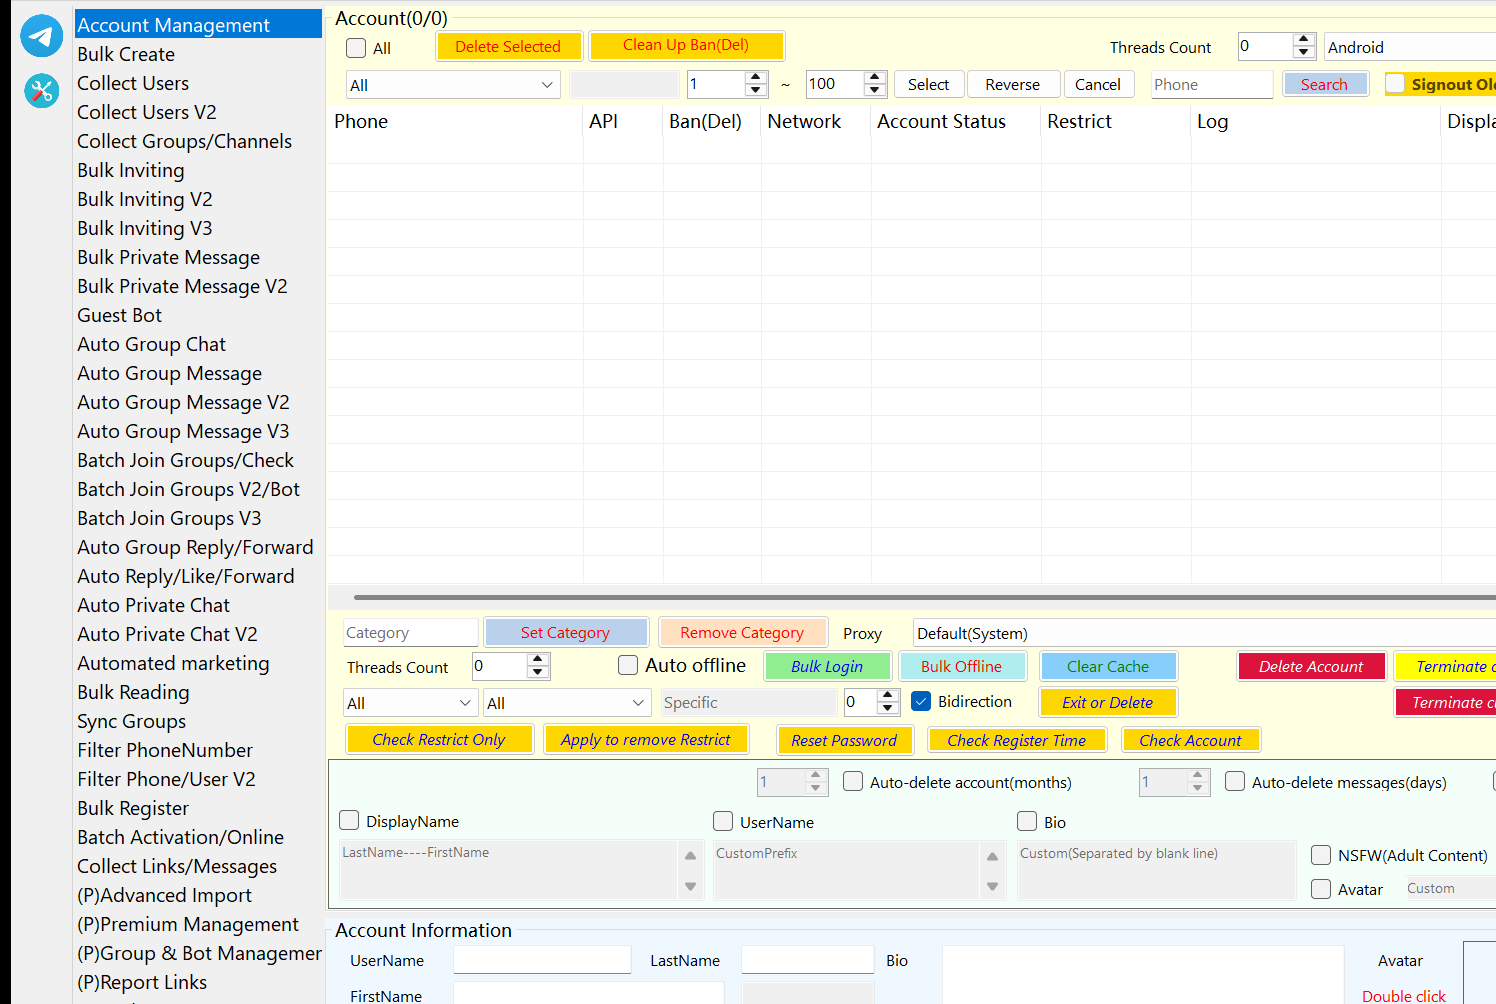Uncheck the Bidirection checkbox
The image size is (1496, 1004).
[922, 701]
